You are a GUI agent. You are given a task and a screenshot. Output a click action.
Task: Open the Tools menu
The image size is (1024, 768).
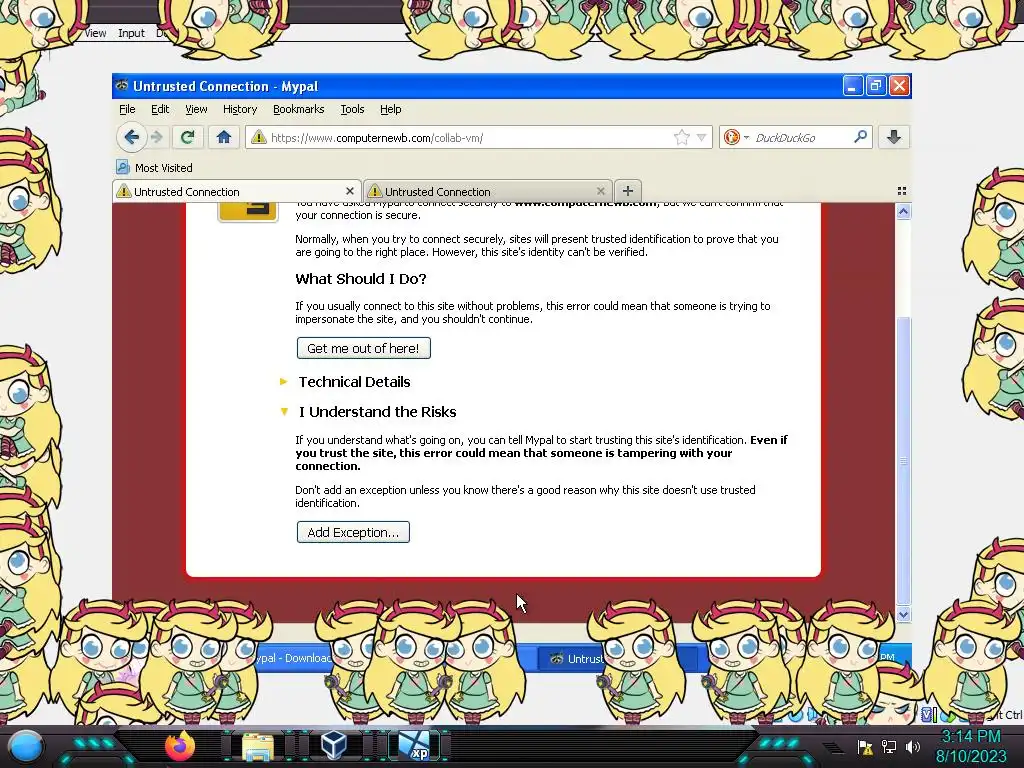tap(352, 109)
